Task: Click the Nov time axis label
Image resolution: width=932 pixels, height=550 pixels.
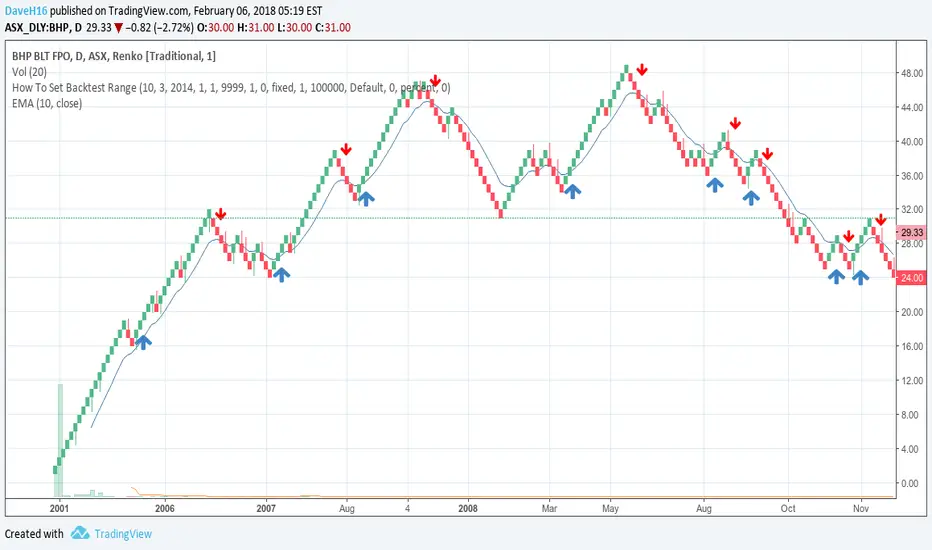Action: 861,508
